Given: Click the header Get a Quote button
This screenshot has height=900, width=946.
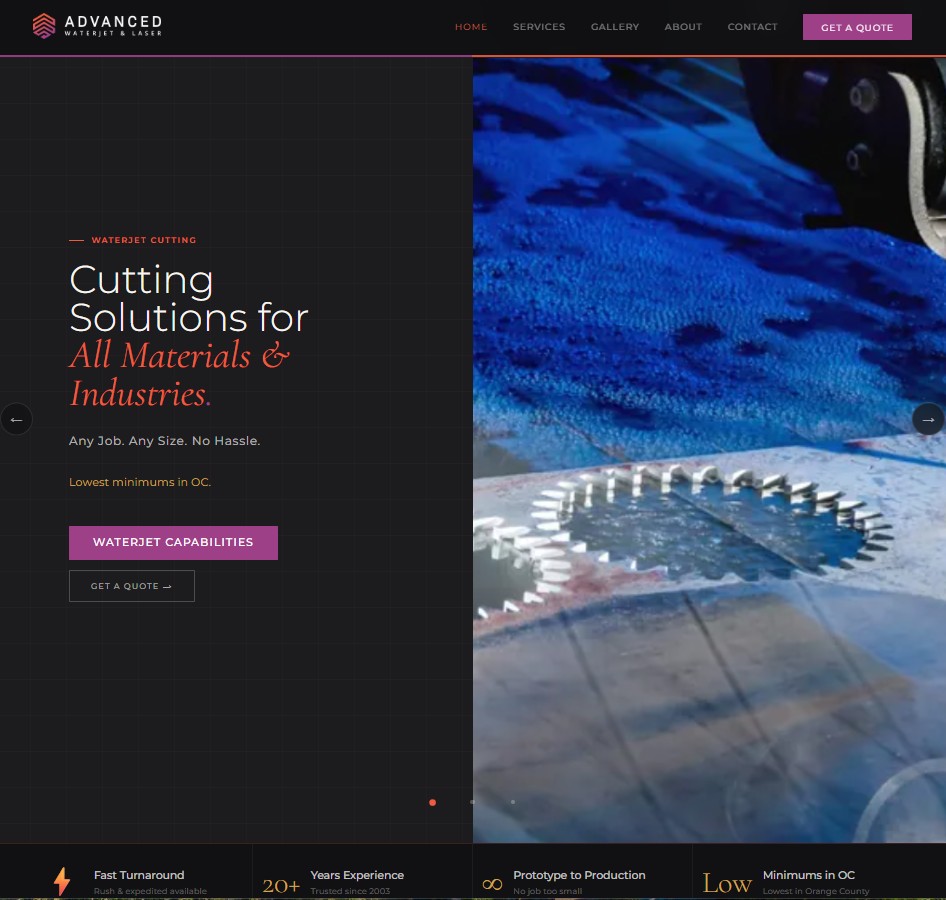Looking at the screenshot, I should (x=857, y=27).
